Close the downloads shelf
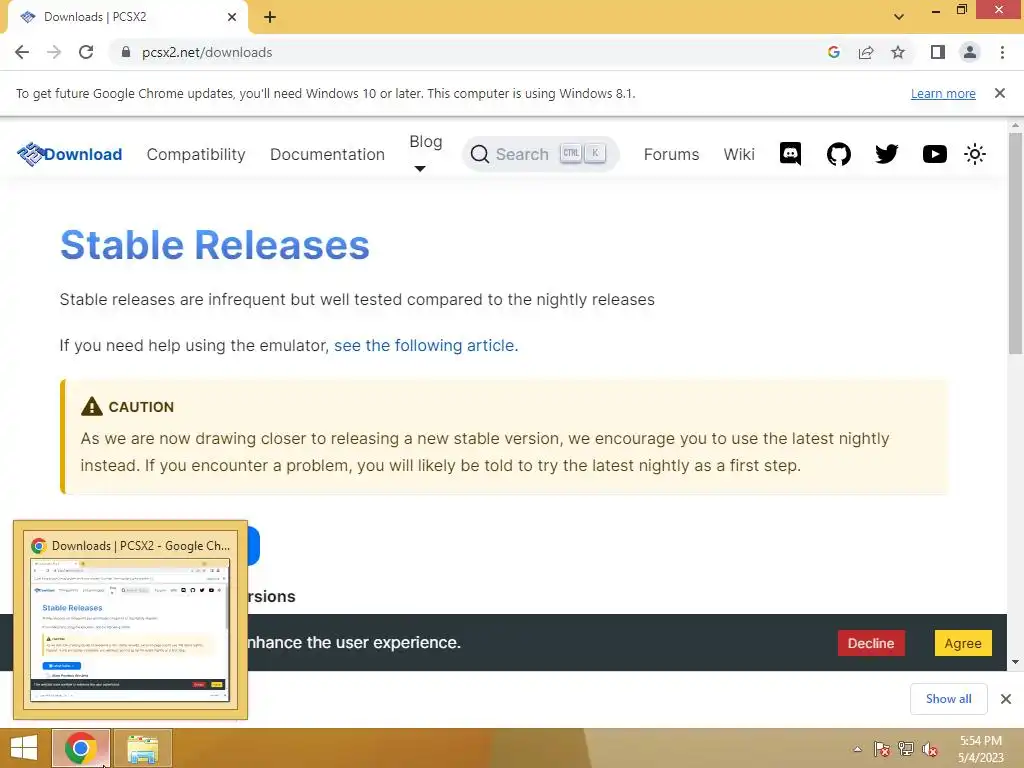The width and height of the screenshot is (1024, 768). [1006, 699]
